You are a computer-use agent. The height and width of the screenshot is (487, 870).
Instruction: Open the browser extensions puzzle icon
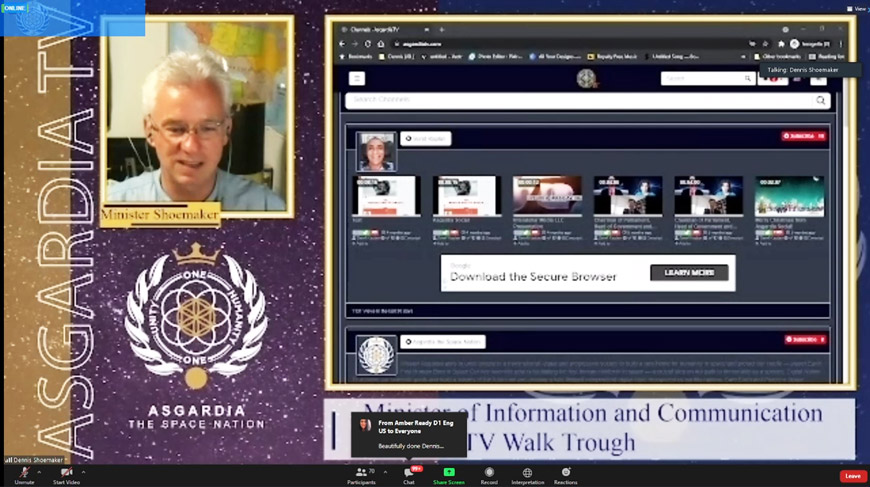pyautogui.click(x=781, y=44)
